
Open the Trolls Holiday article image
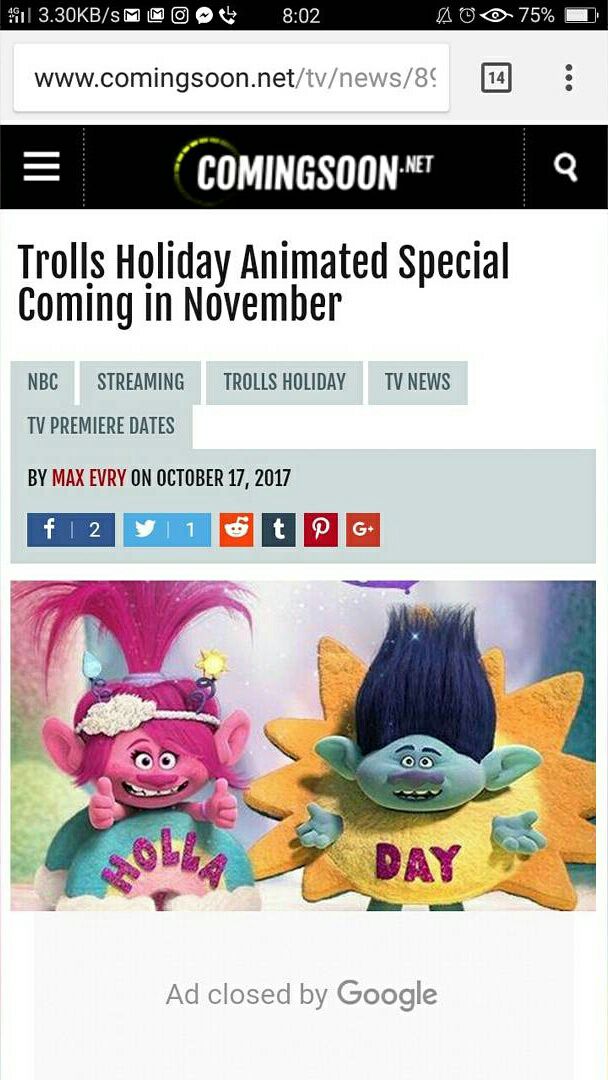coord(303,745)
